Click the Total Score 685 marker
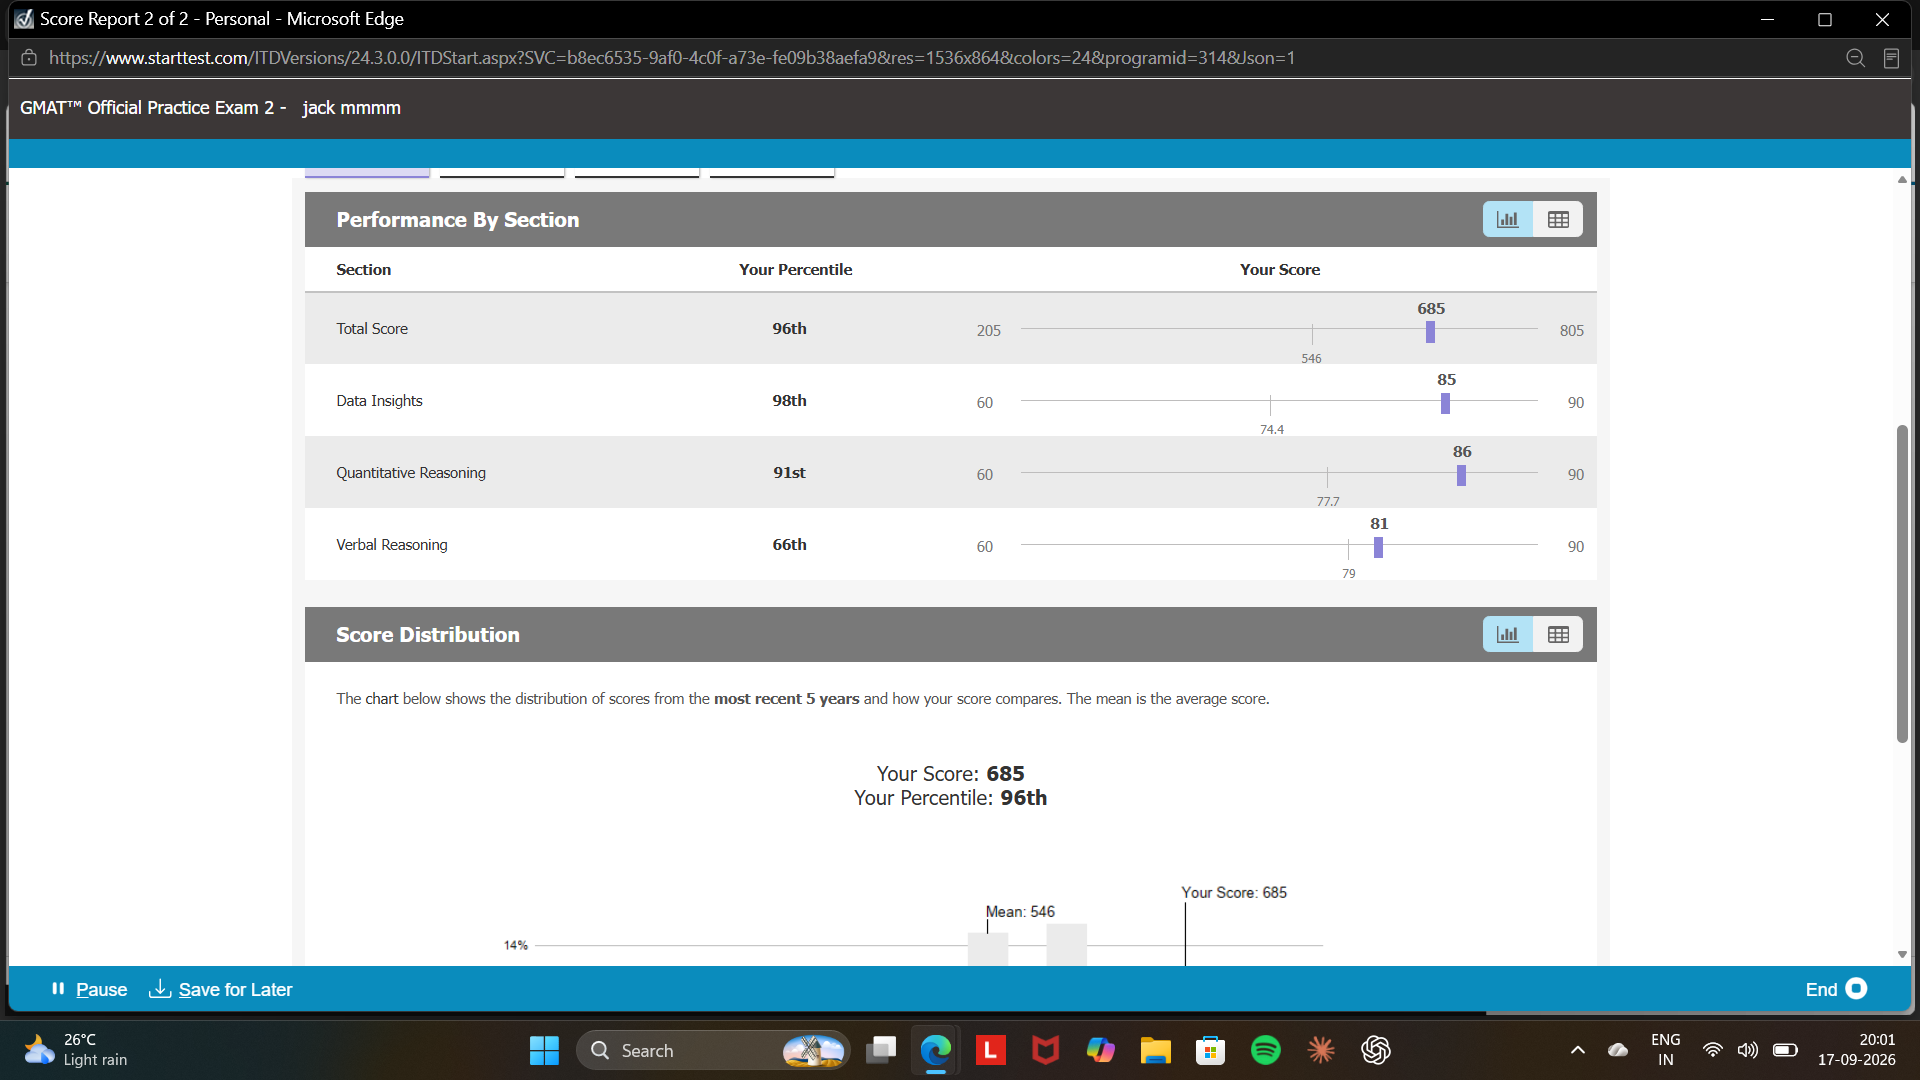 pyautogui.click(x=1430, y=331)
